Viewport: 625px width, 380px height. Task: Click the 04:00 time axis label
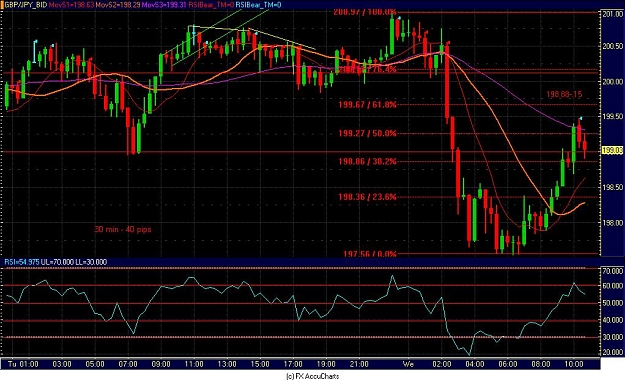475,364
